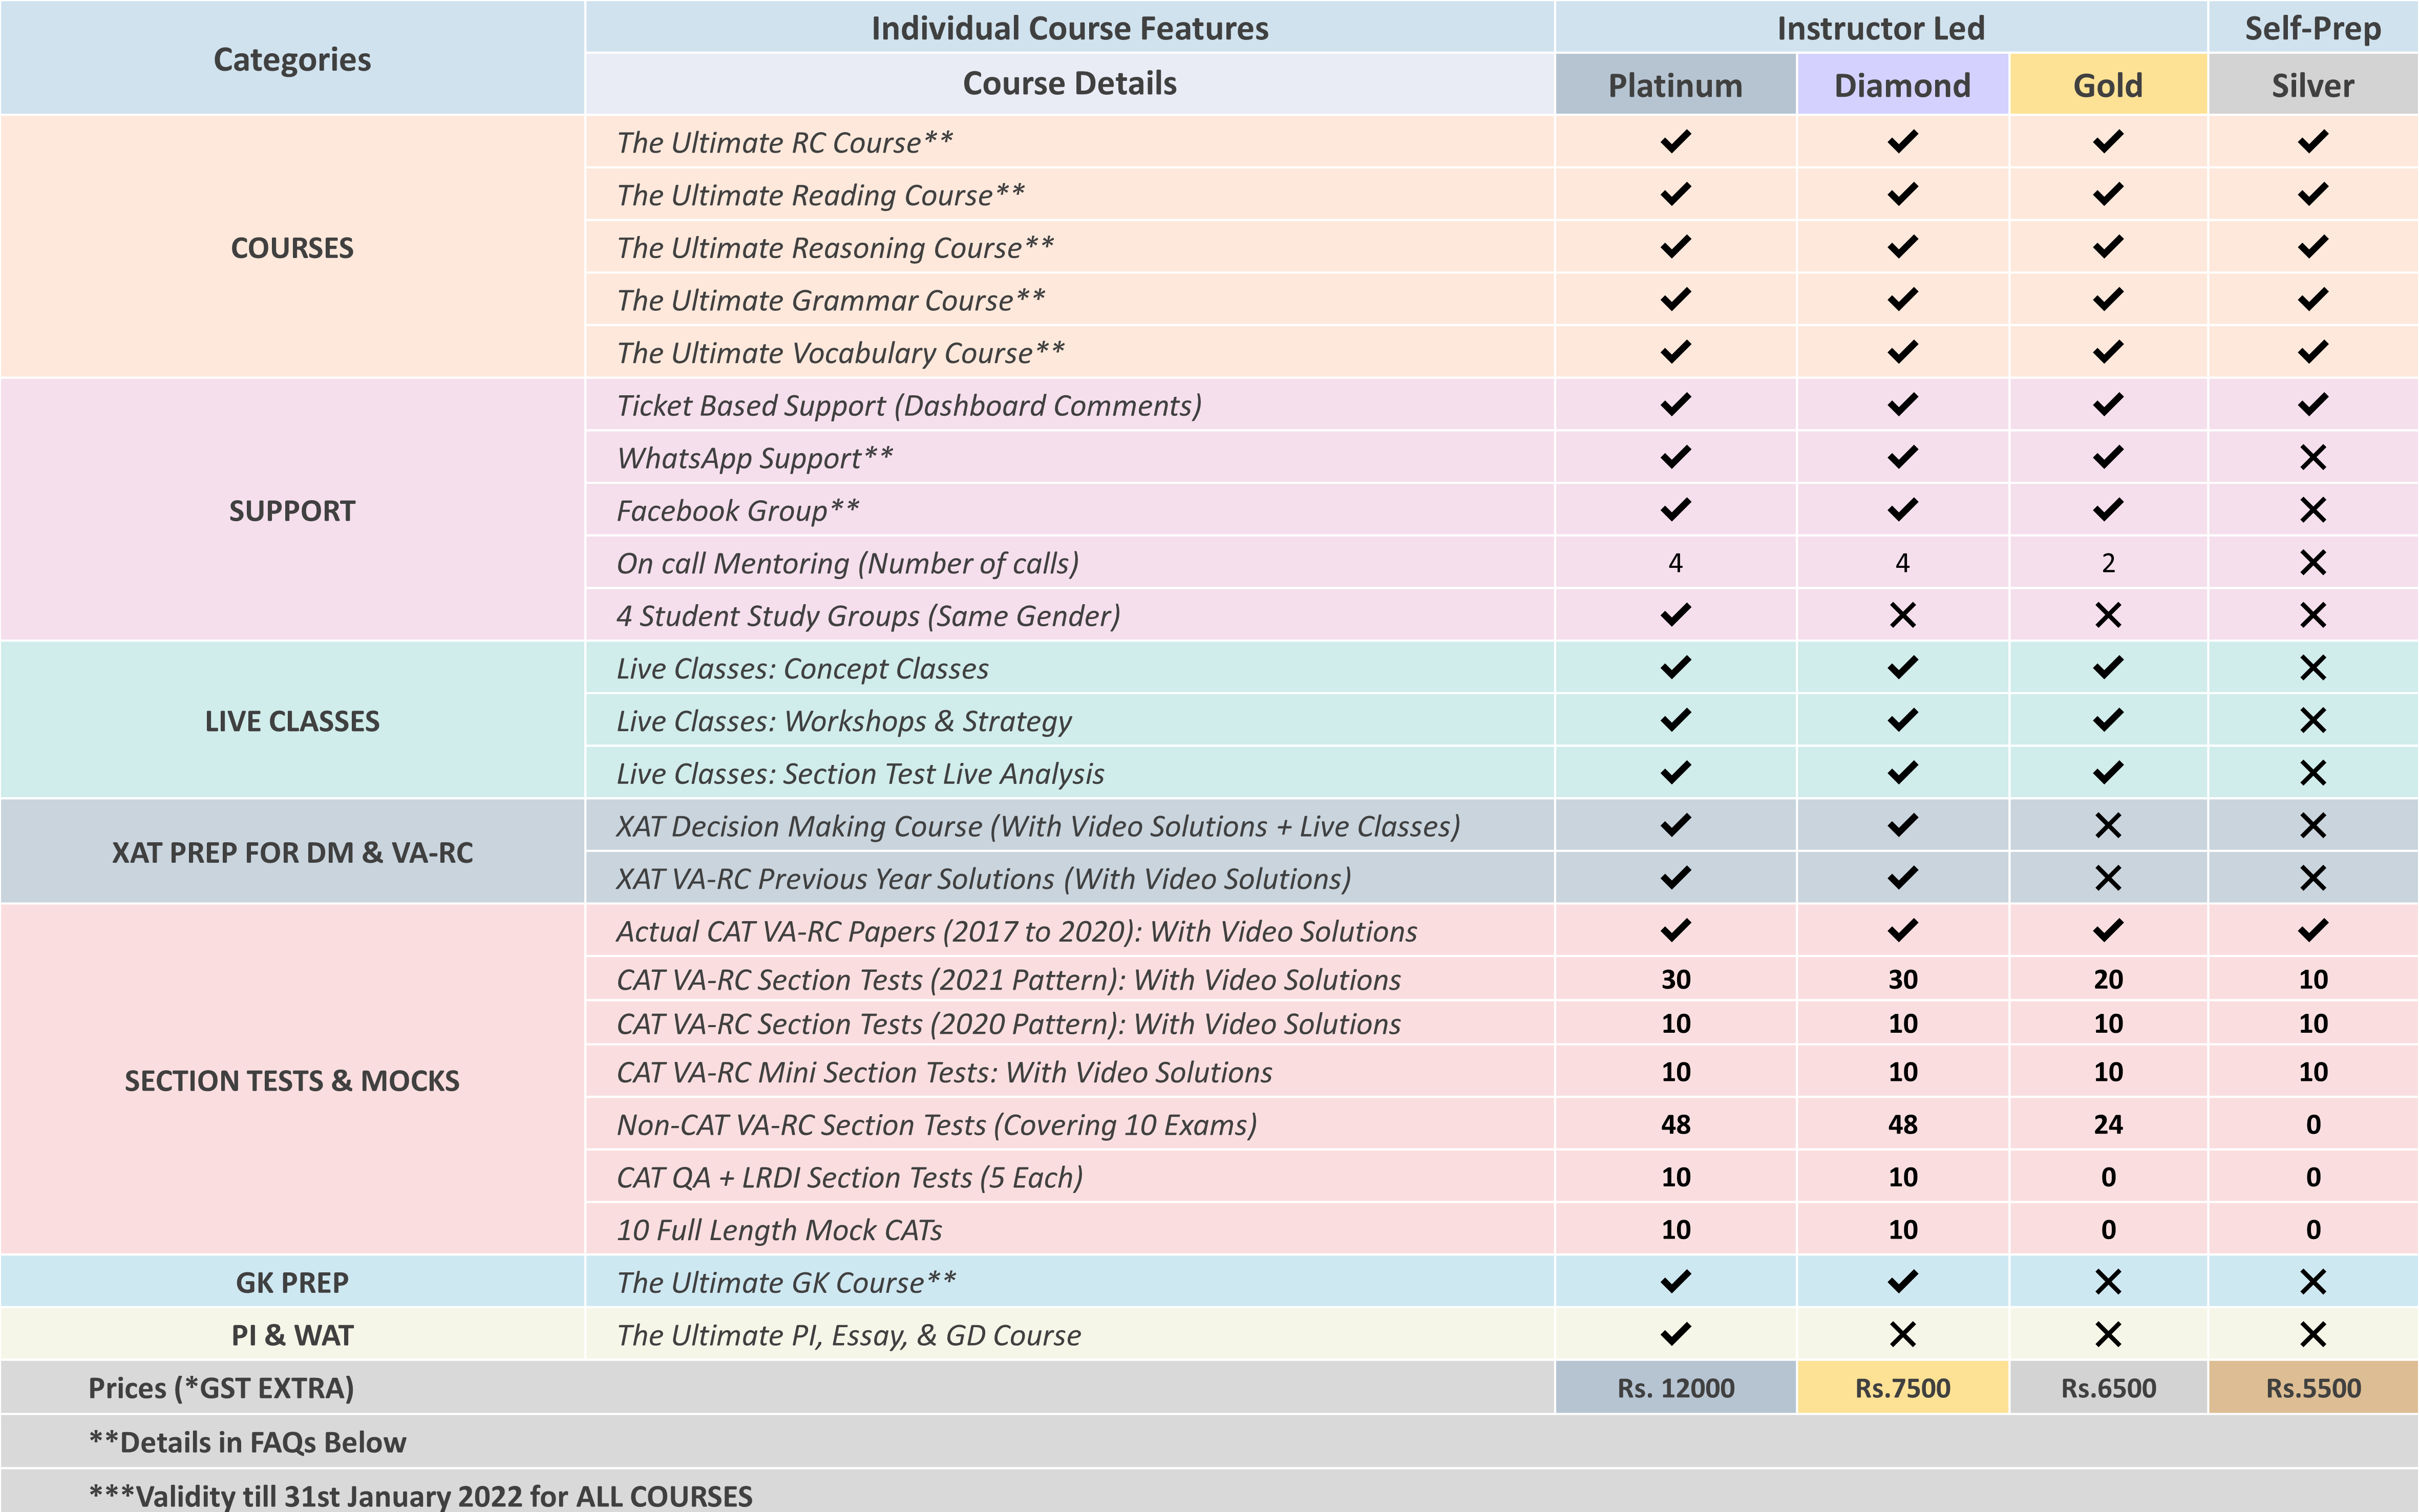Click Silver checkmark for Actual CAT VA-RC Papers
This screenshot has height=1512, width=2419.
coord(2312,931)
